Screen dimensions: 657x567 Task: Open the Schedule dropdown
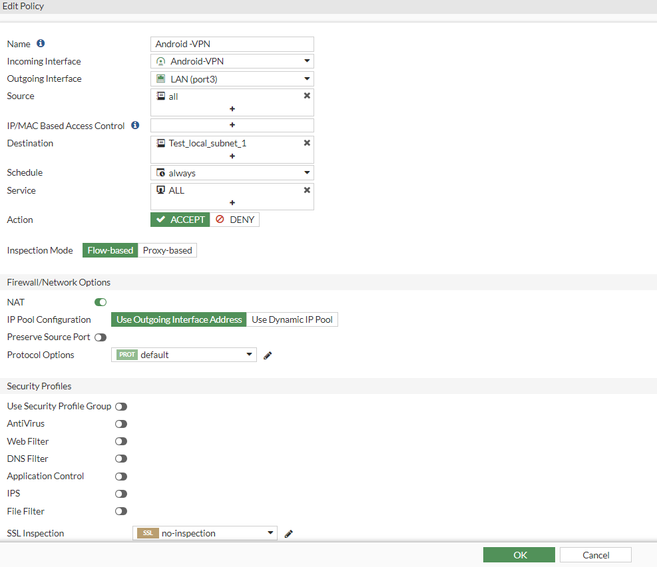click(x=232, y=173)
